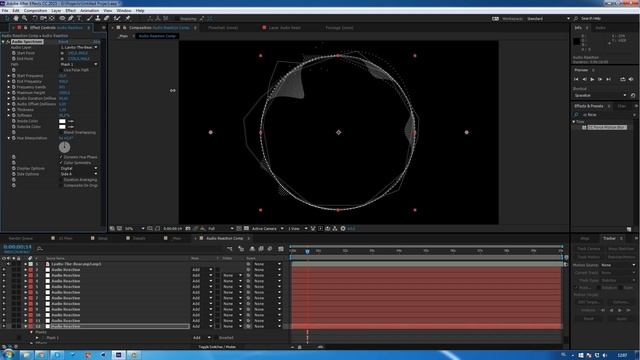Click the timeline search magnifier icon

(x=40, y=248)
